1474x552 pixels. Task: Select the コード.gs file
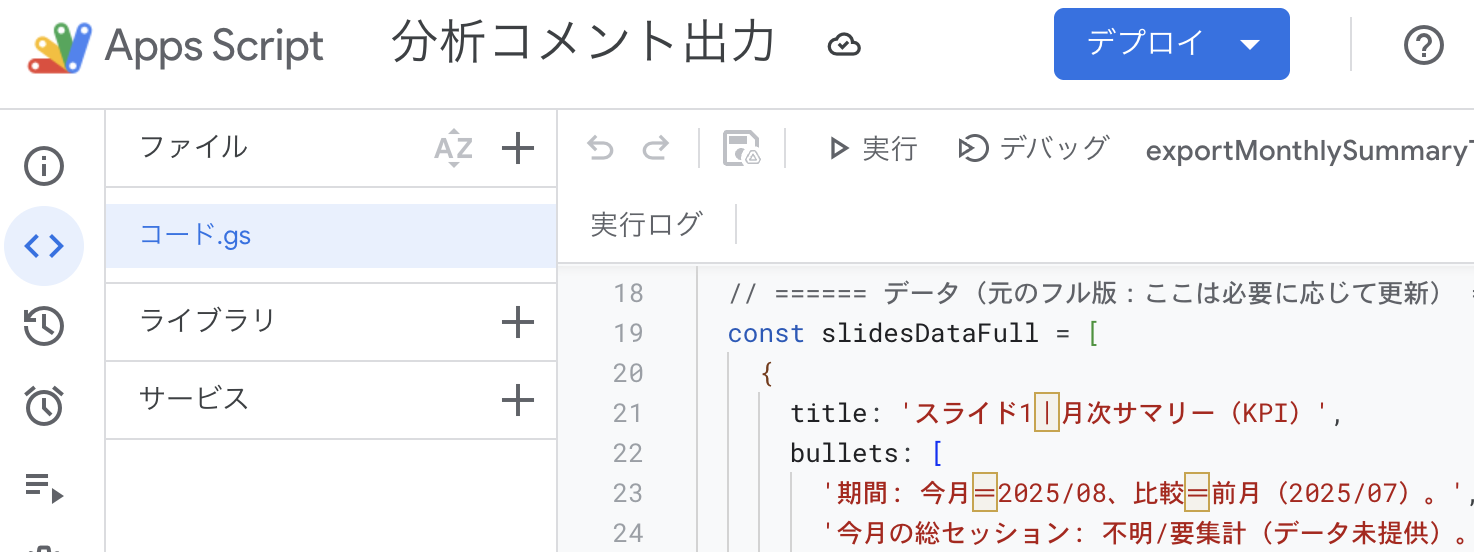196,236
